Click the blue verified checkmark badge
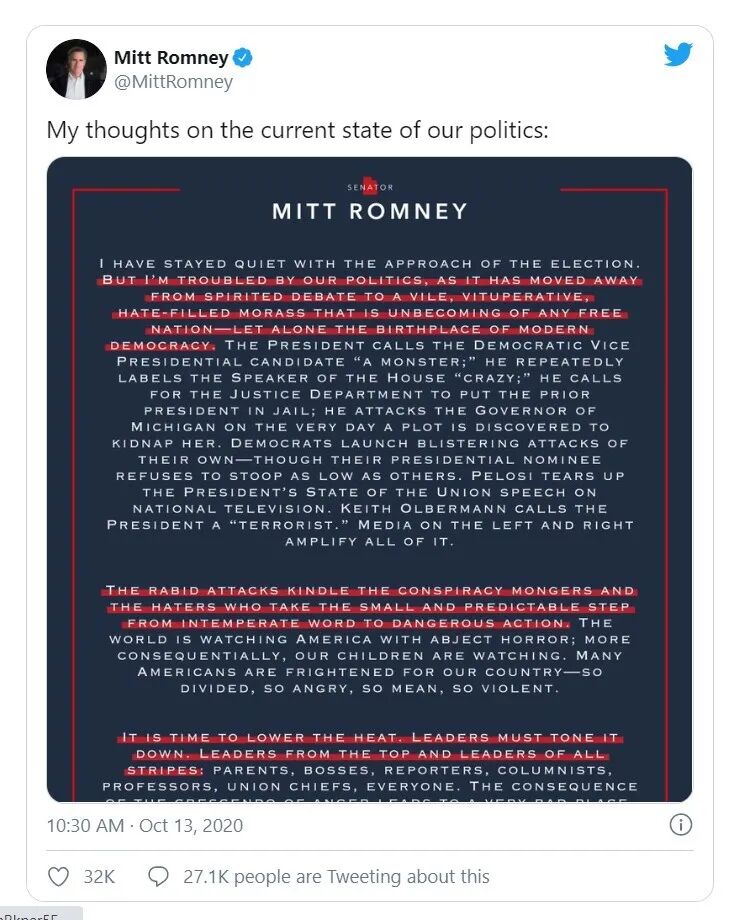The image size is (743, 920). point(242,58)
